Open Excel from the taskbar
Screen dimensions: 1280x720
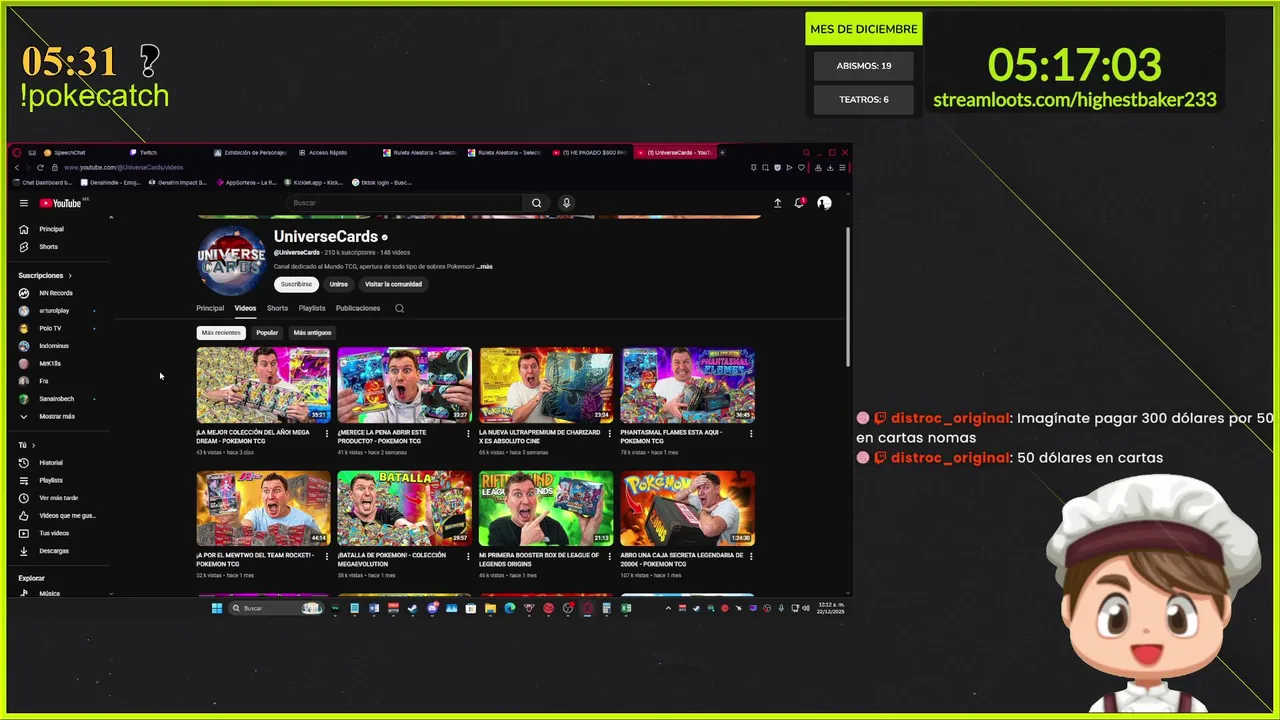(x=625, y=608)
